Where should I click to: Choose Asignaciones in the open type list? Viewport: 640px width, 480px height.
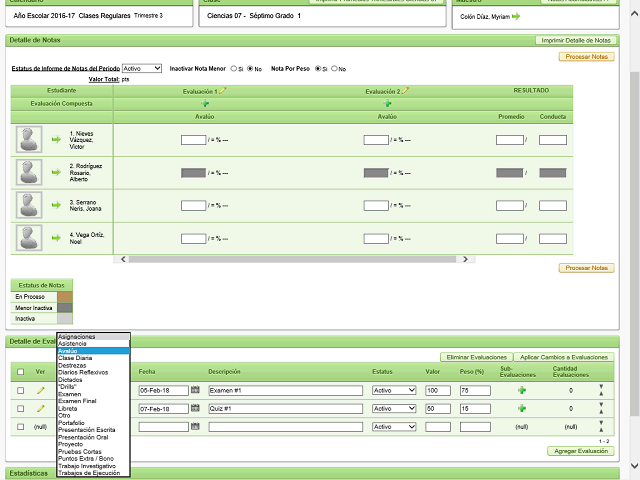[93, 337]
